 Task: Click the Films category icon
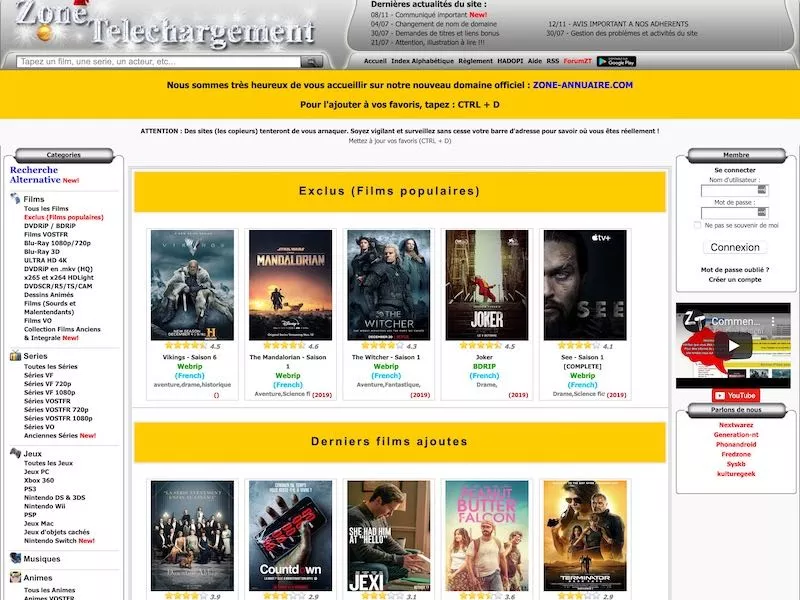pyautogui.click(x=15, y=198)
